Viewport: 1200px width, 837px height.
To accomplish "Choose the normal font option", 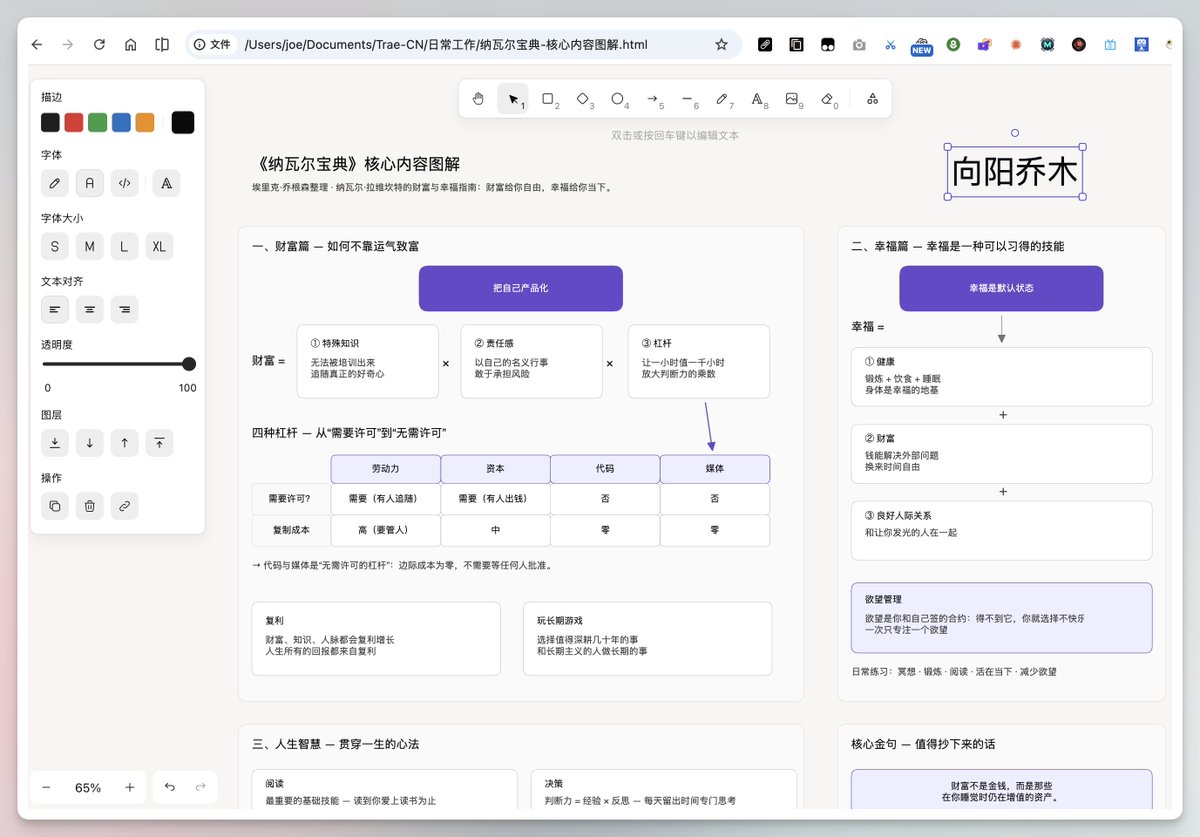I will point(90,183).
